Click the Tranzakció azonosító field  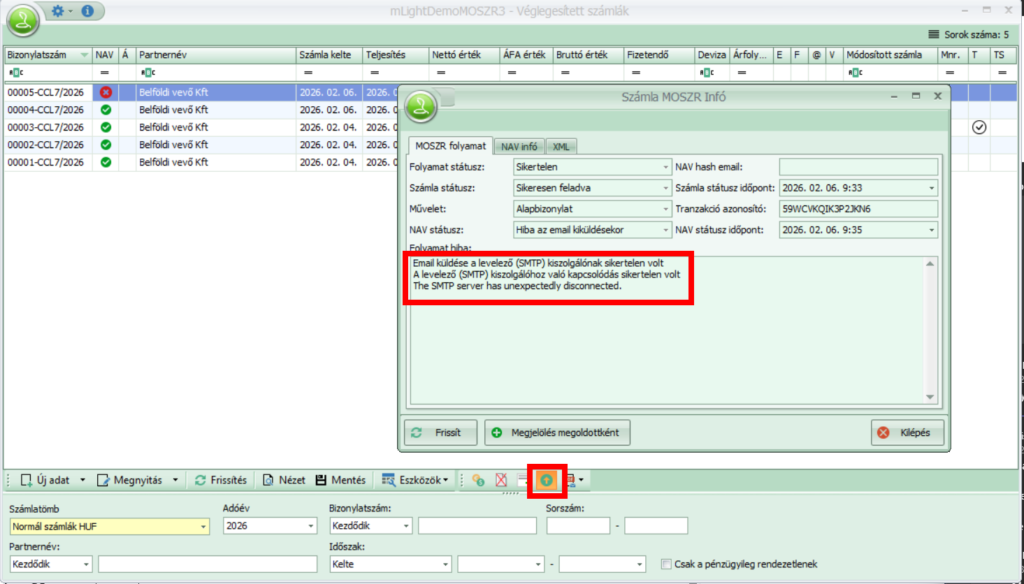click(x=858, y=209)
